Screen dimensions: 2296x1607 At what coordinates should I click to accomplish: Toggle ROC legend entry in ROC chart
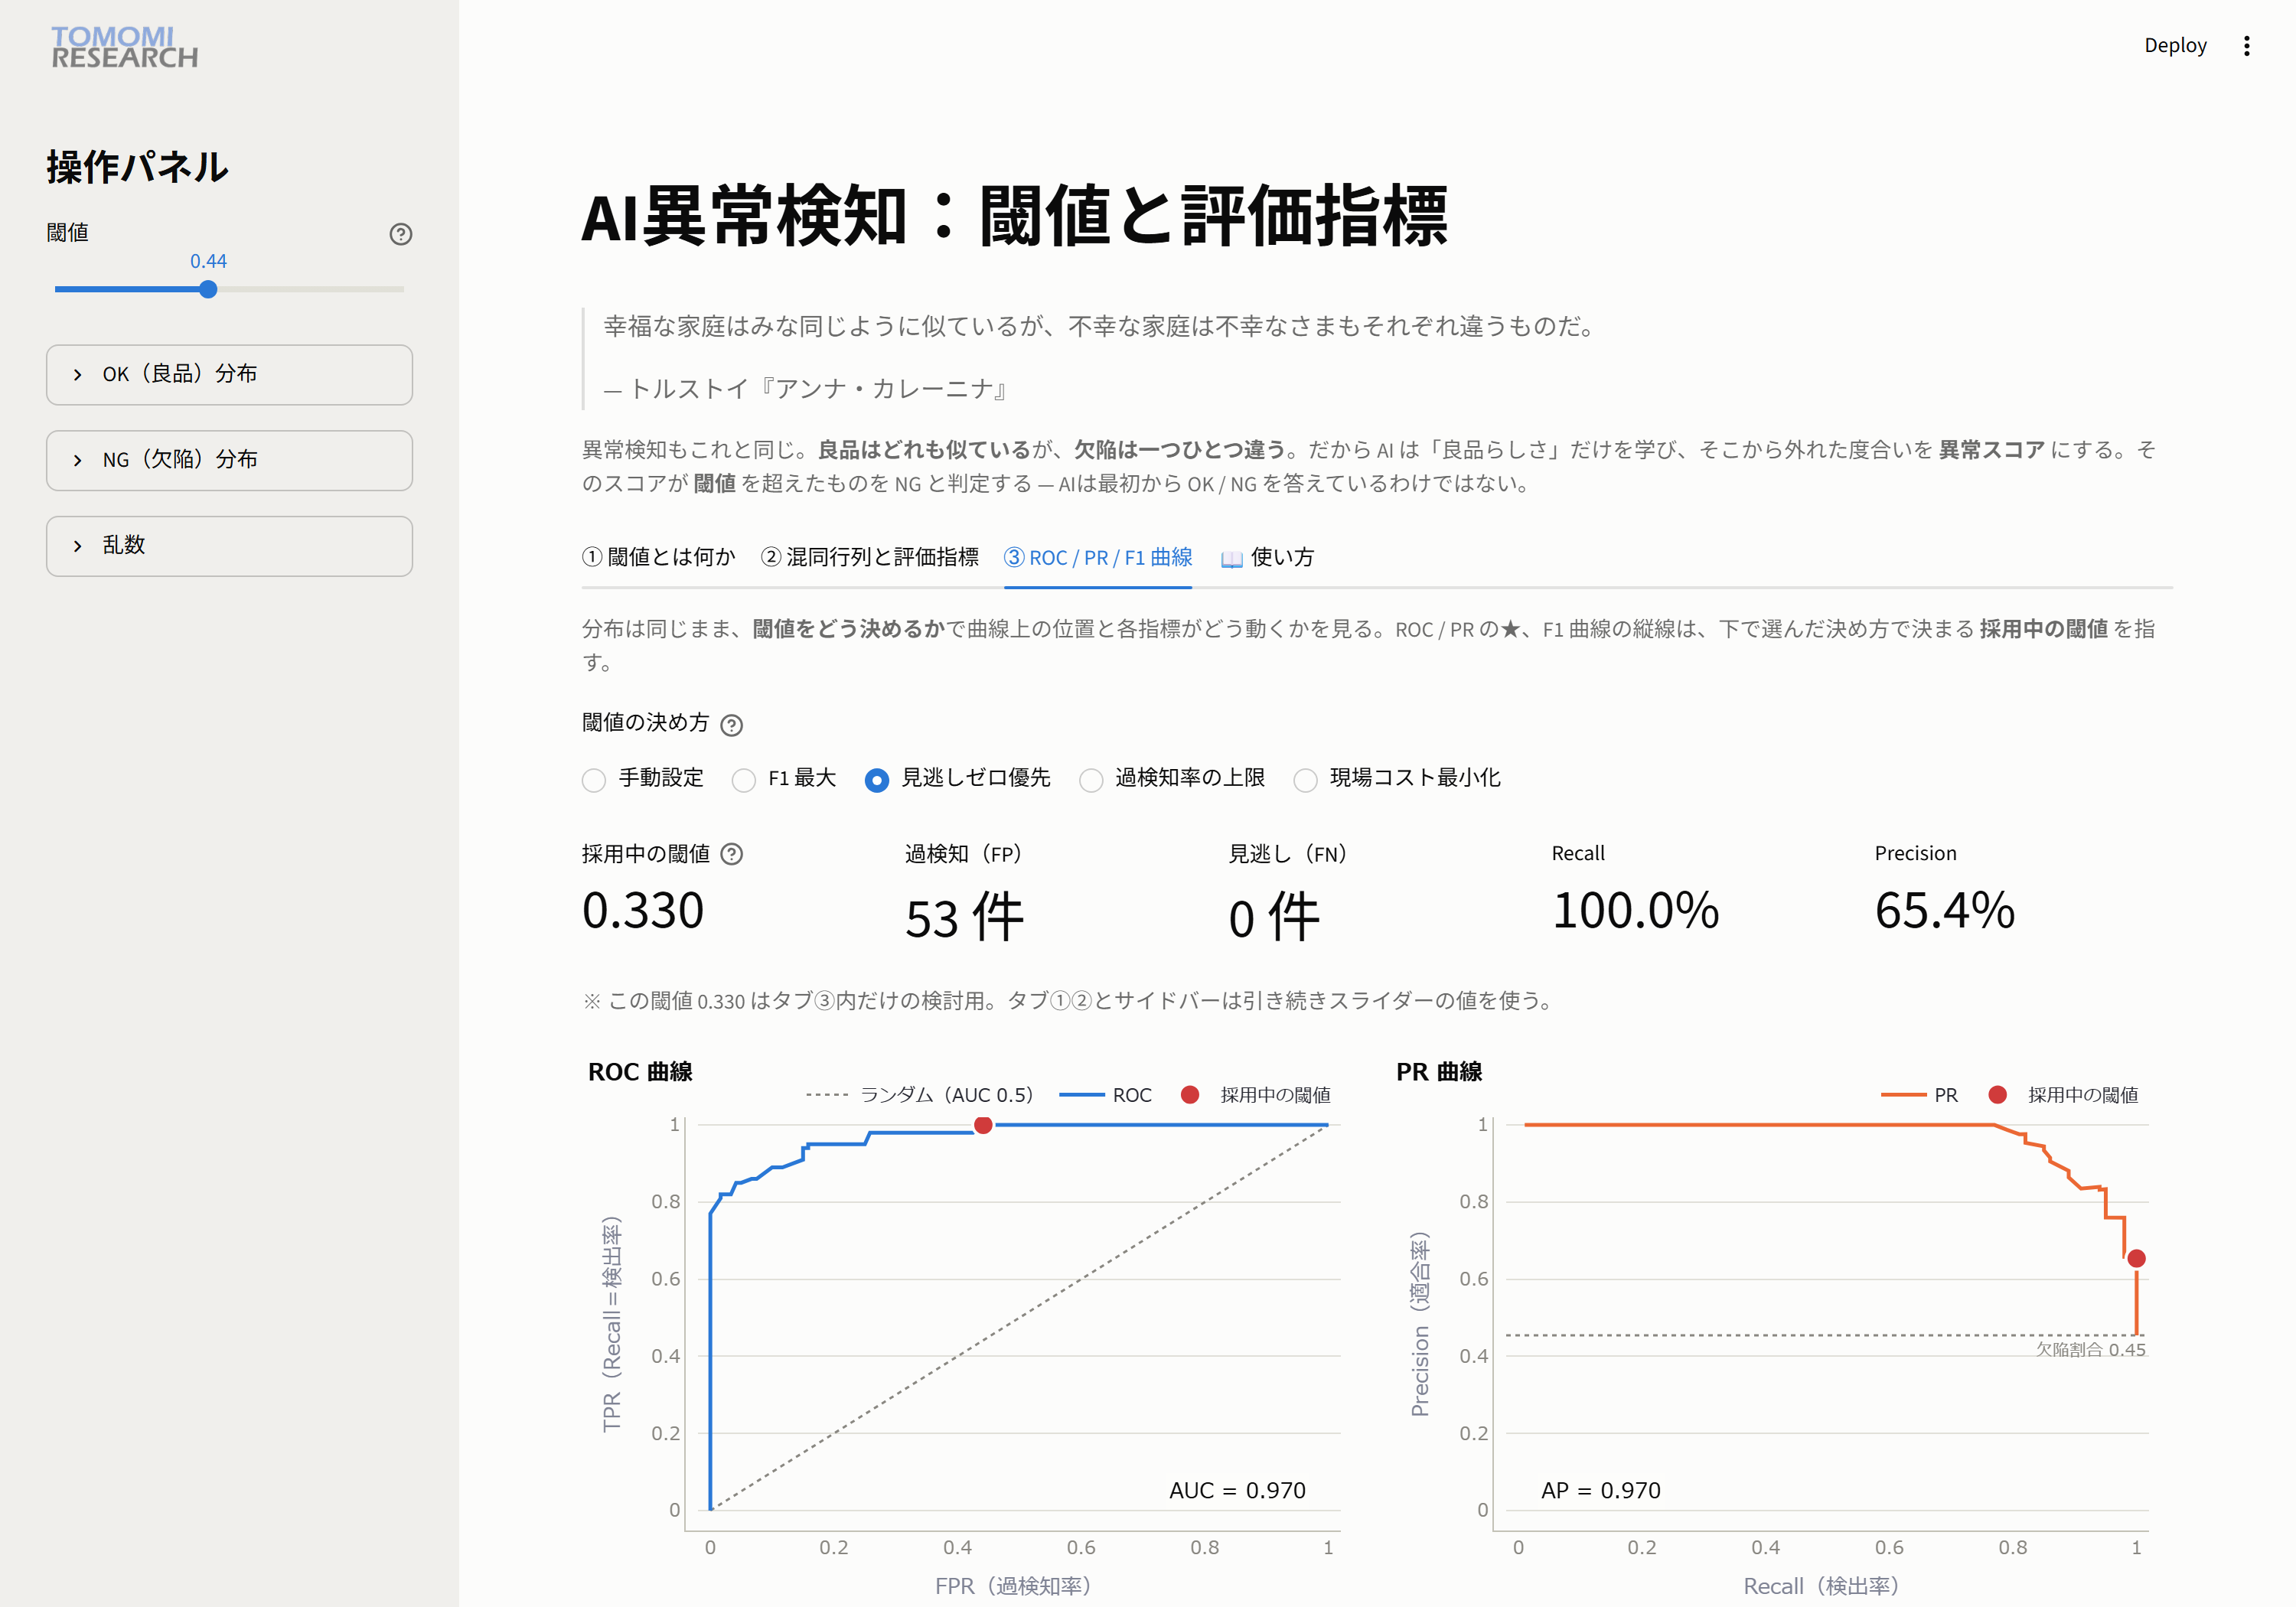click(1105, 1095)
